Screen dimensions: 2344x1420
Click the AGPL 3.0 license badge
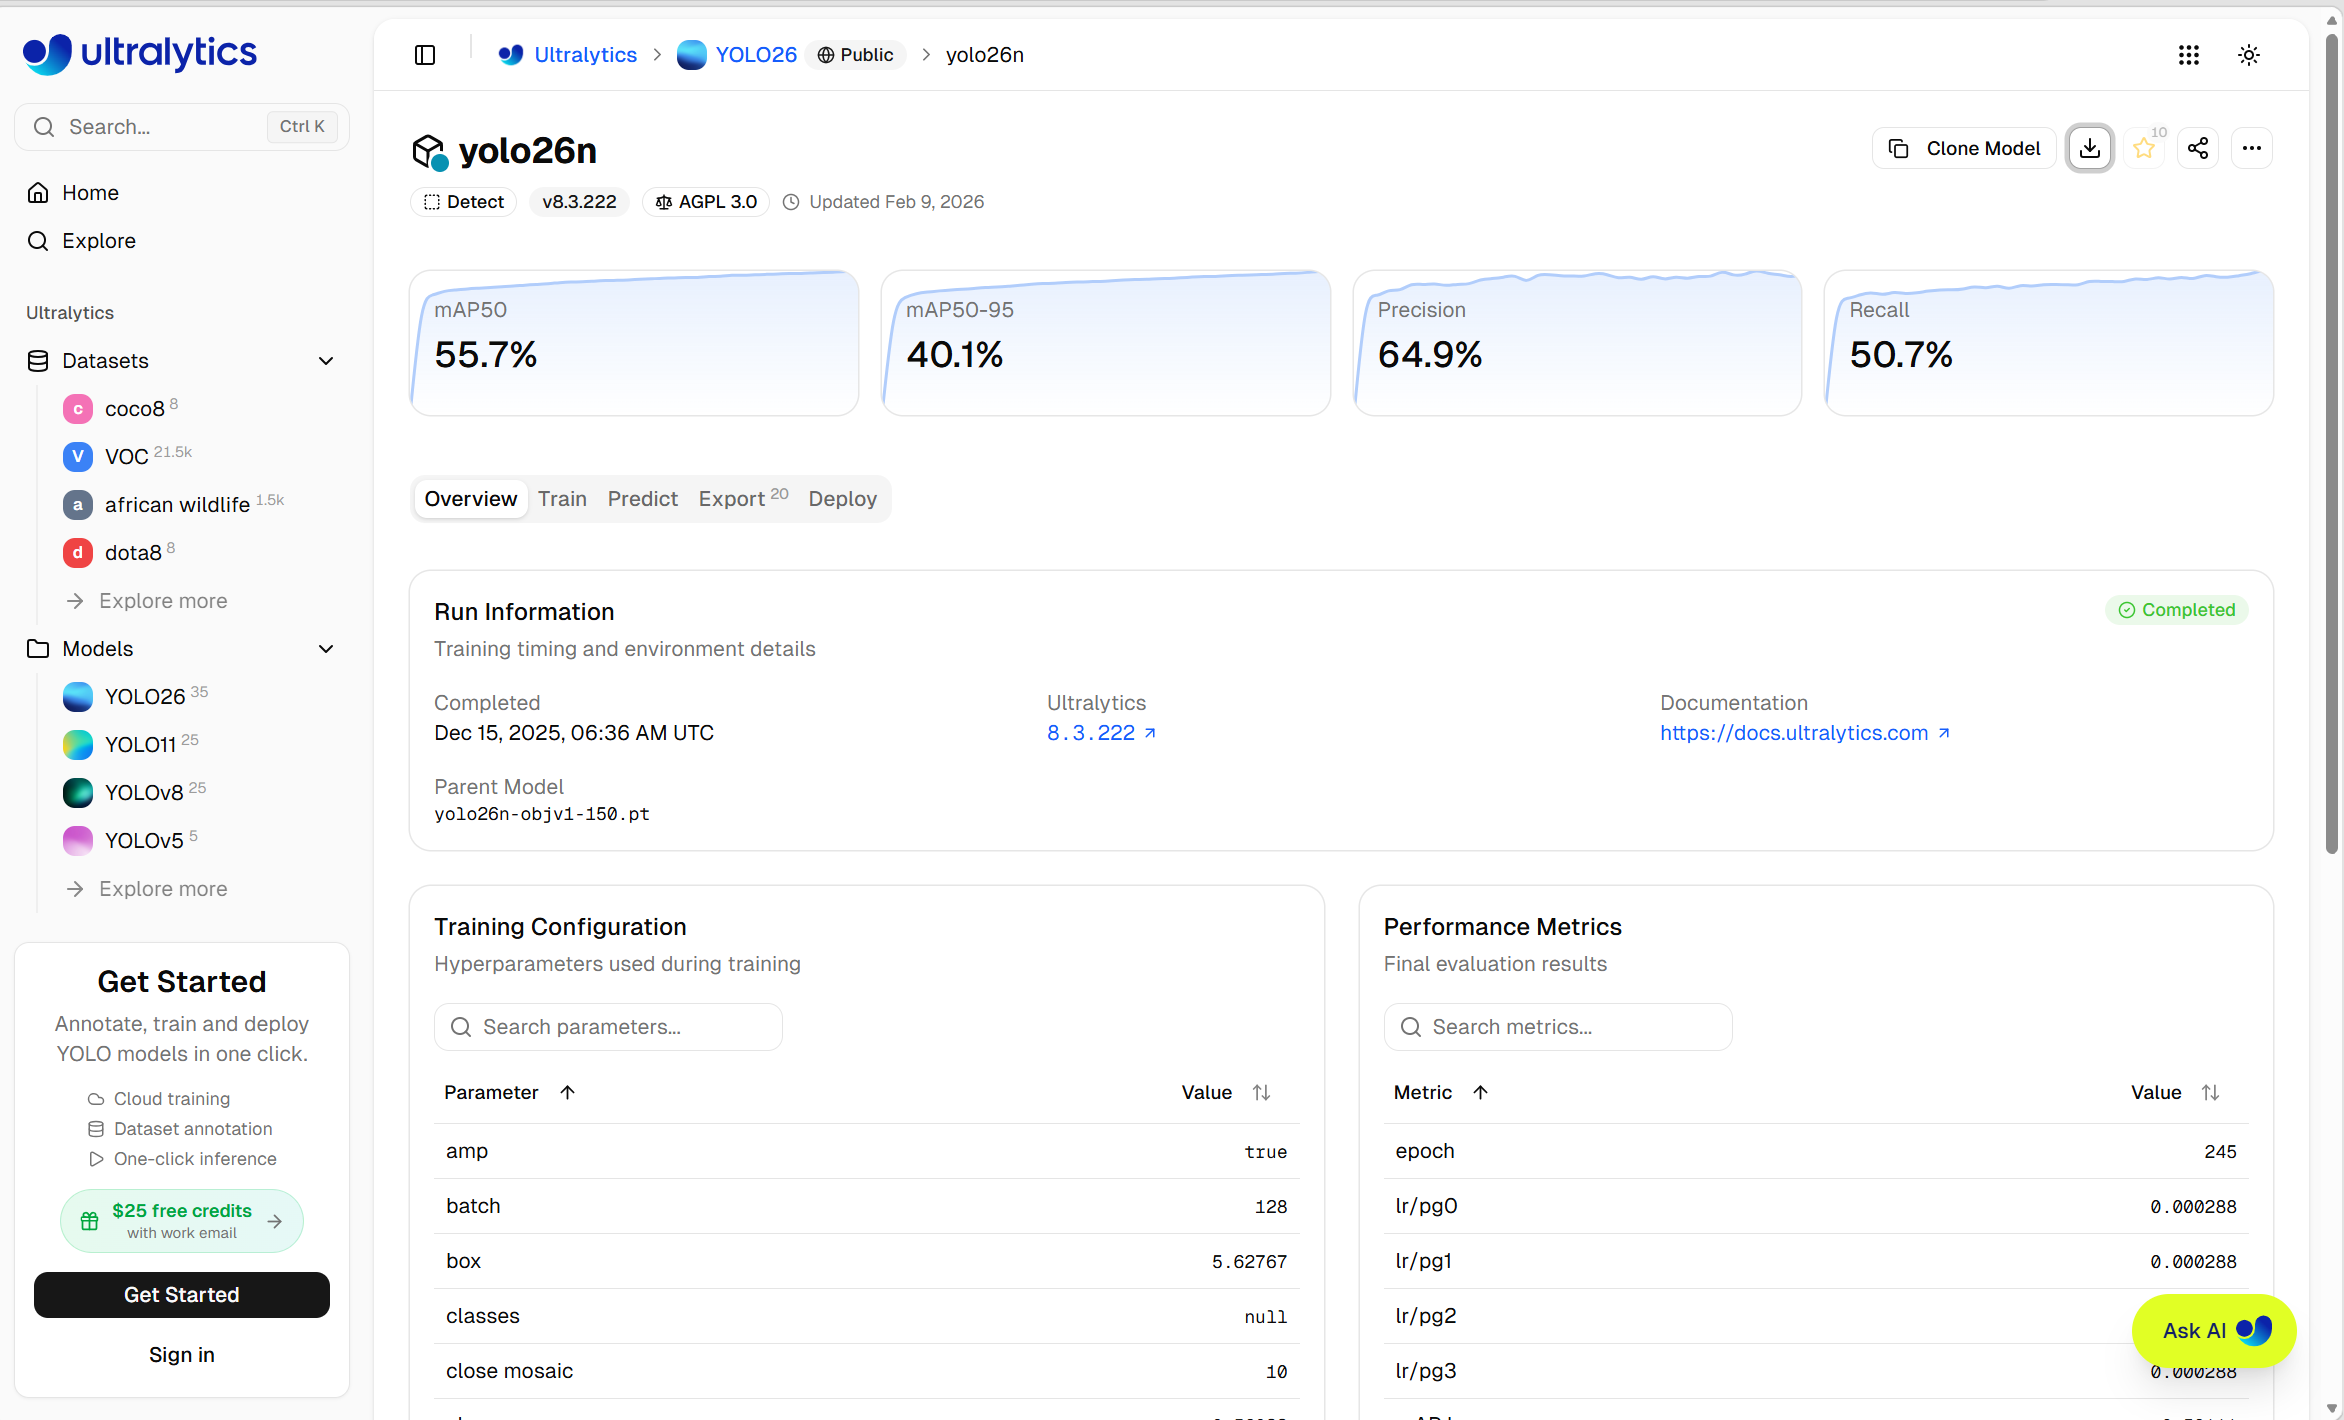[706, 202]
